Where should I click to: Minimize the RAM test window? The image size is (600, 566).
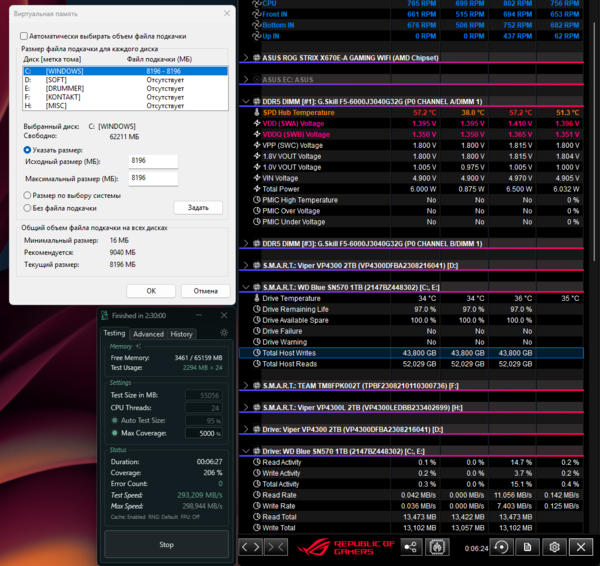click(199, 315)
